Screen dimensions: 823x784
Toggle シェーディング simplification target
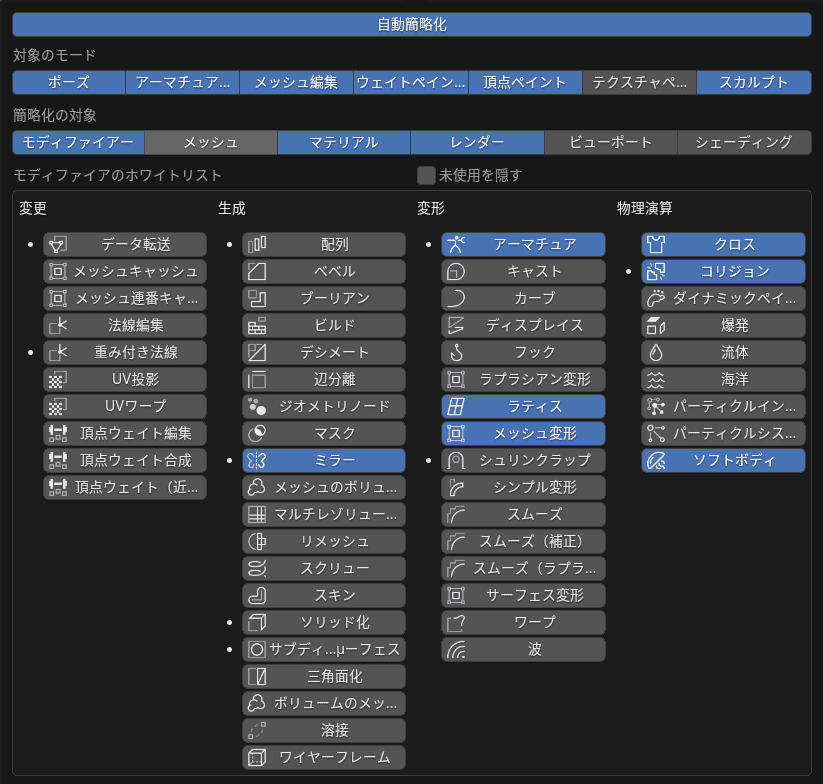pyautogui.click(x=744, y=142)
